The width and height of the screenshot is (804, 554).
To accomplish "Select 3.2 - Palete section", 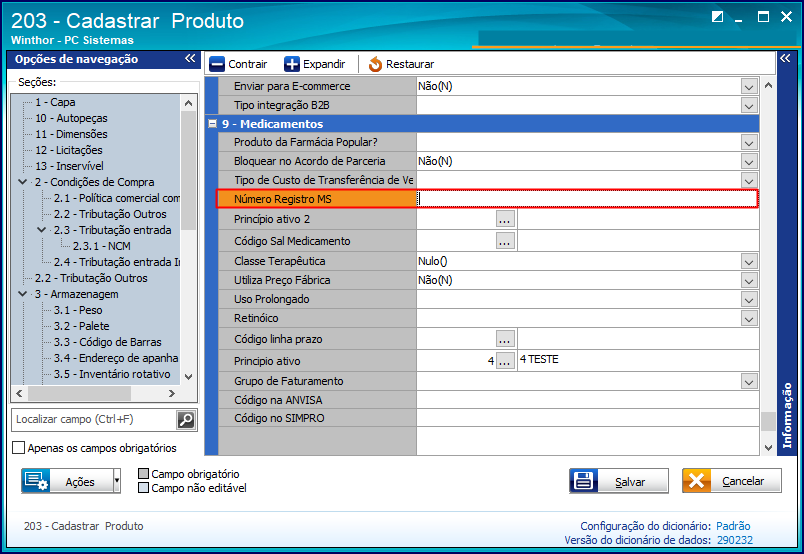I will coord(82,326).
